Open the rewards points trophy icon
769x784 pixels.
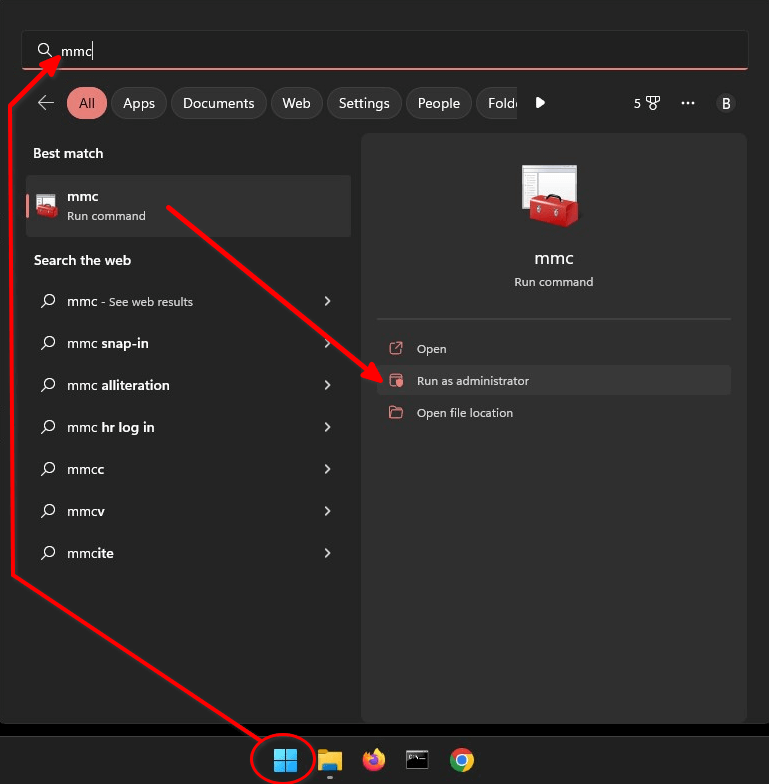(x=647, y=103)
